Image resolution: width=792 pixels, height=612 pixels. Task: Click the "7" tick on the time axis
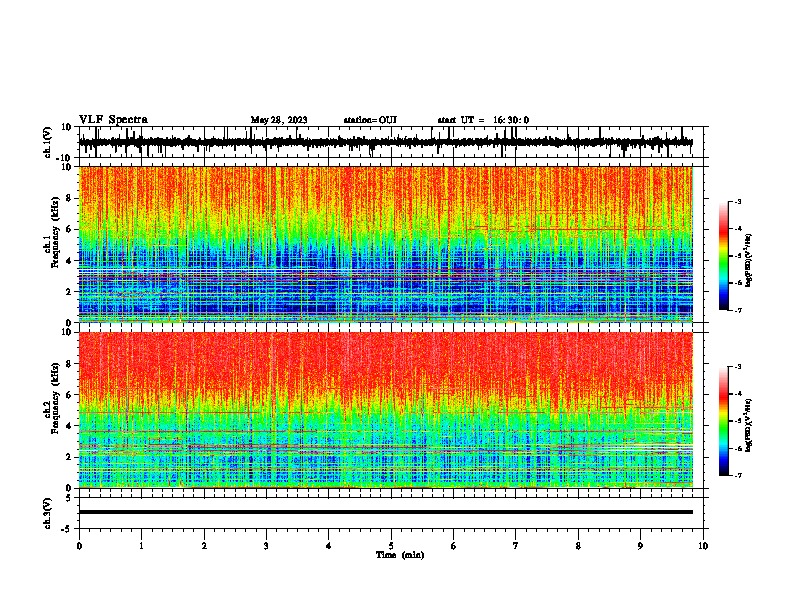pyautogui.click(x=516, y=546)
